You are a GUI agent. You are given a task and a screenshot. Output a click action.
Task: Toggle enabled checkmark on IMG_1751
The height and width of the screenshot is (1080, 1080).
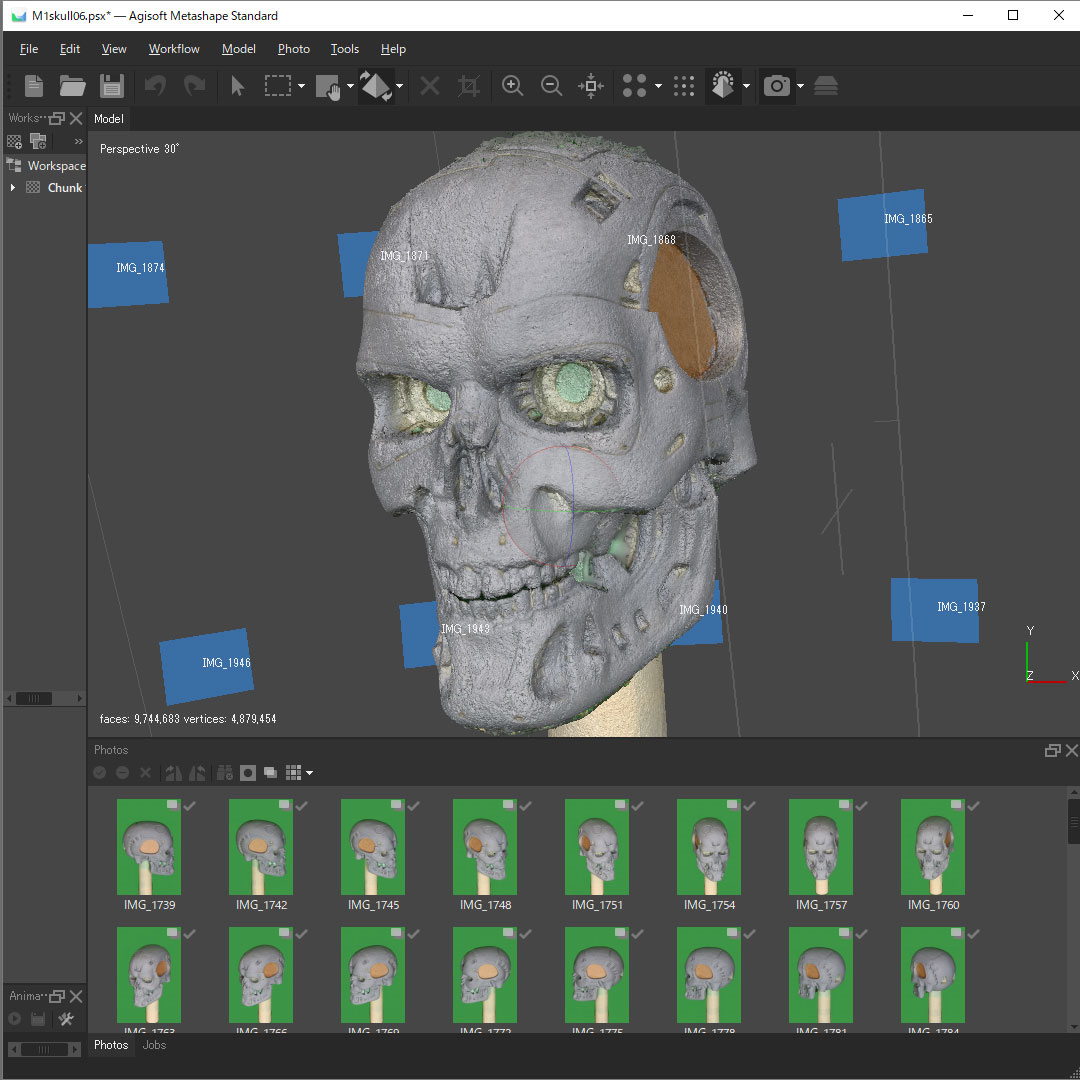pos(638,805)
